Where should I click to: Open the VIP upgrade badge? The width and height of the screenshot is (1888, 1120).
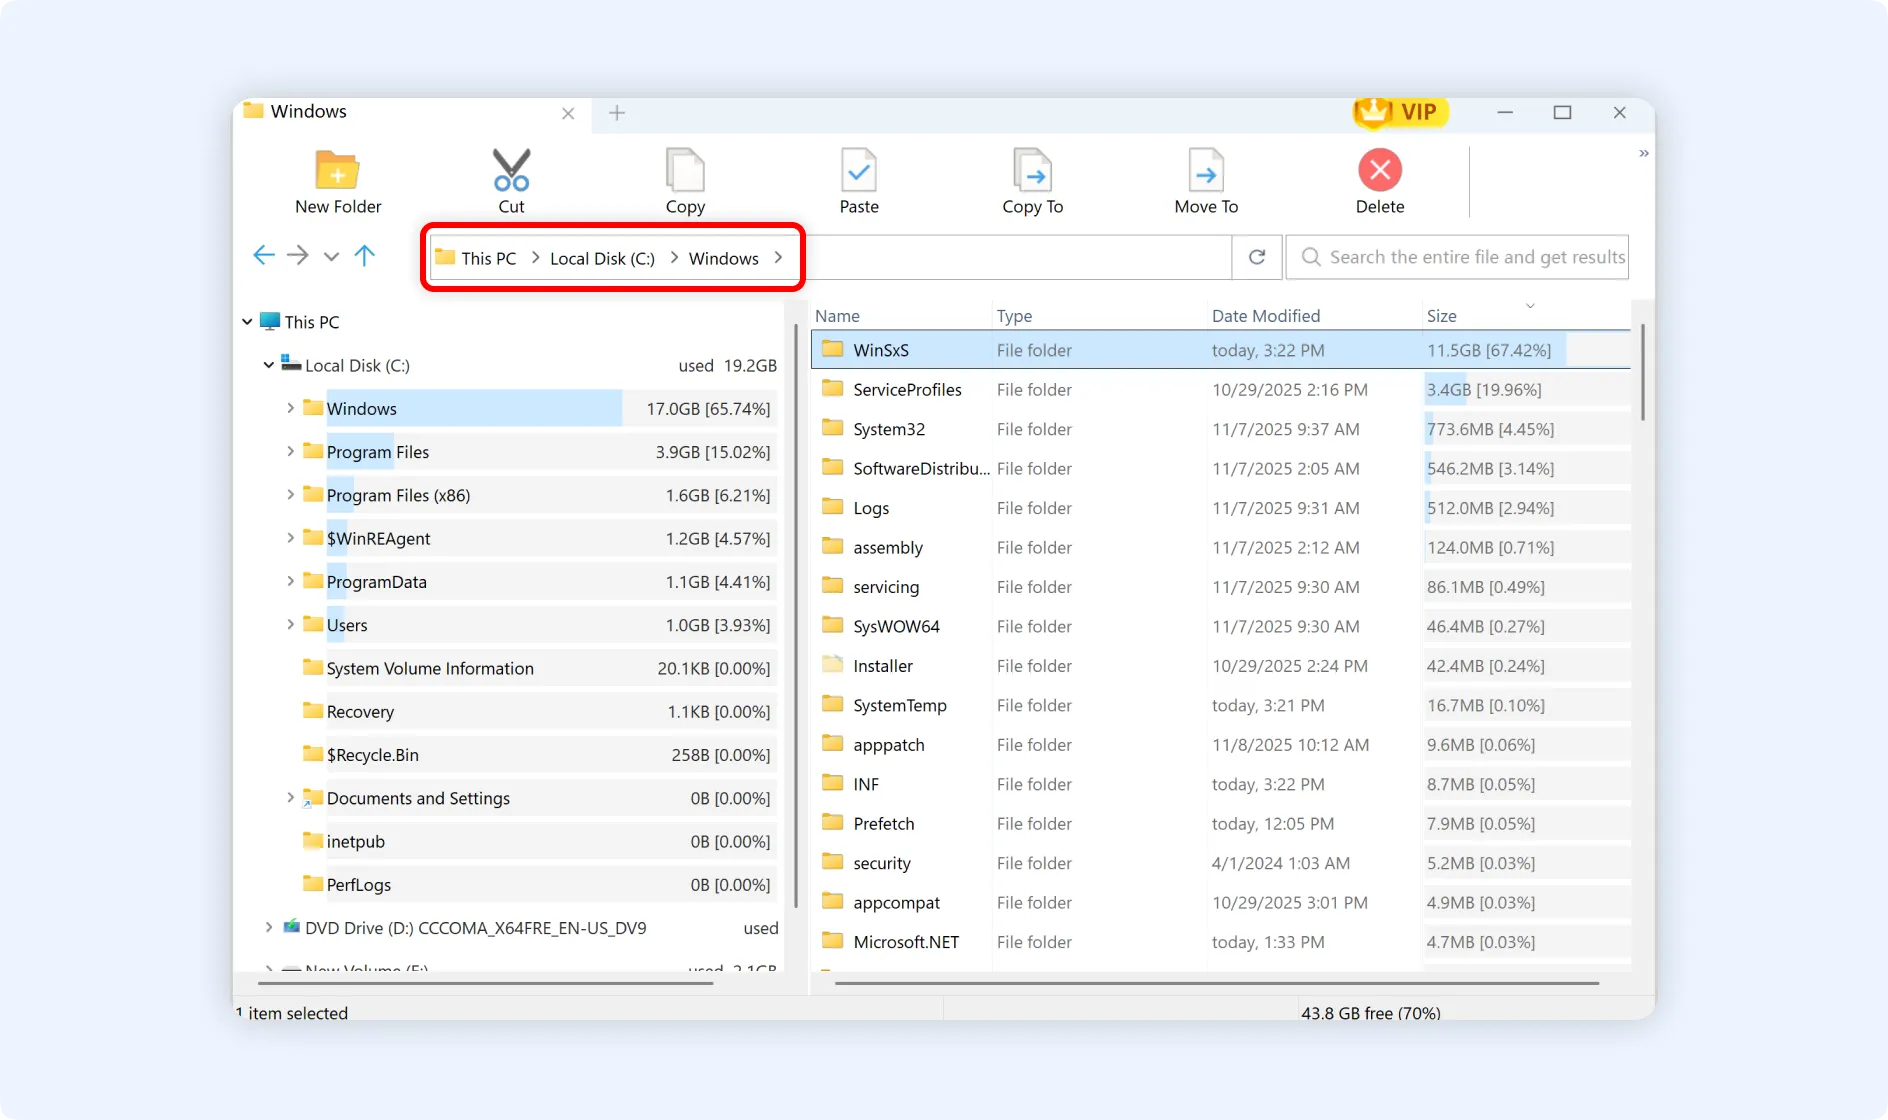pos(1400,113)
